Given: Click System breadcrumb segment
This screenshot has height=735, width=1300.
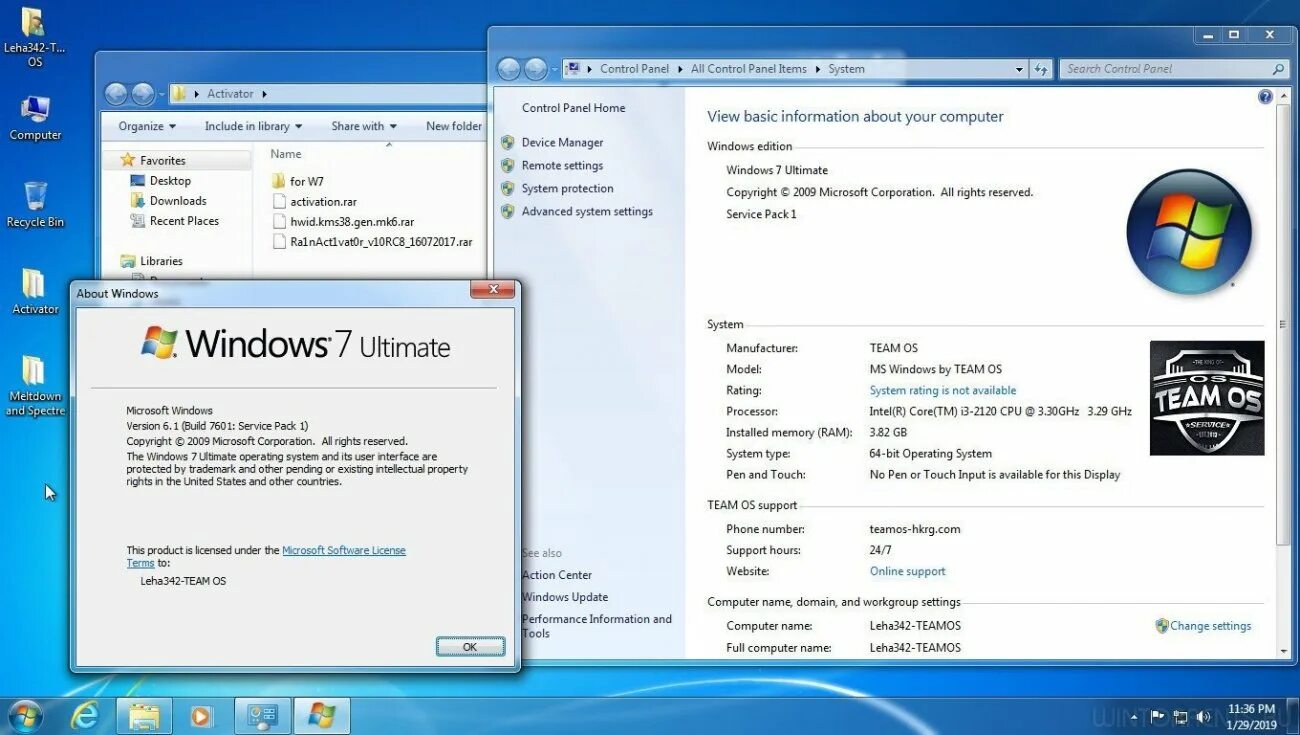Looking at the screenshot, I should pos(846,69).
